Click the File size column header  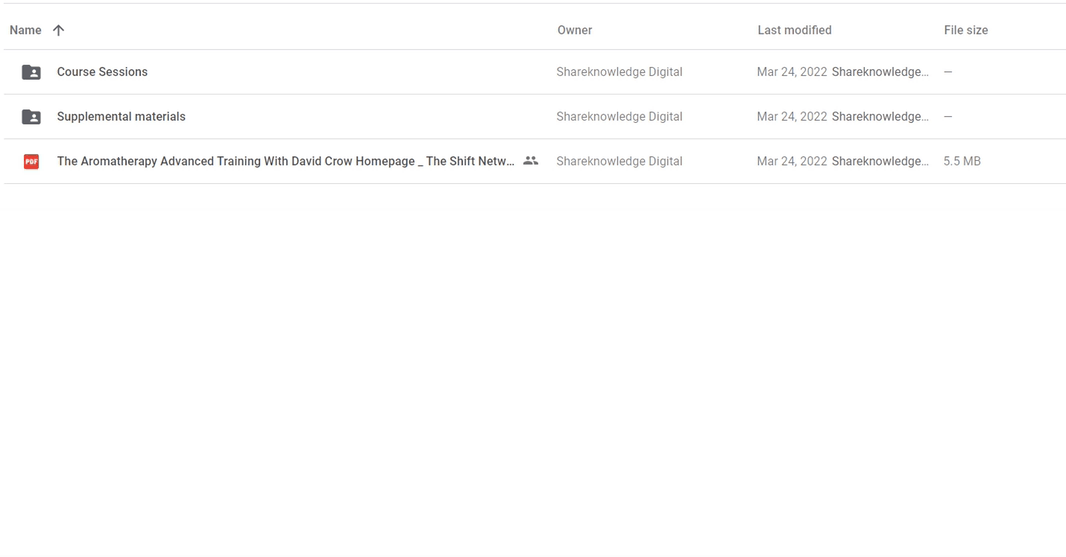click(965, 30)
